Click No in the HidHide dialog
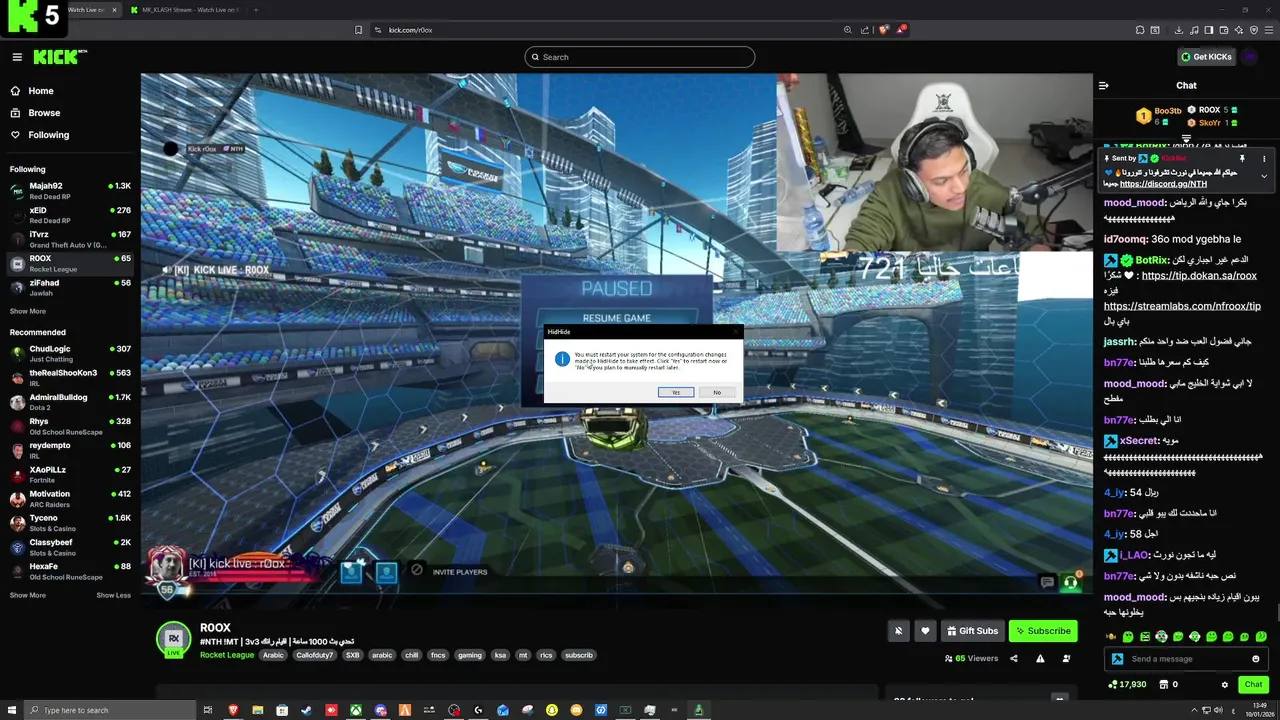This screenshot has width=1280, height=720. tap(717, 392)
